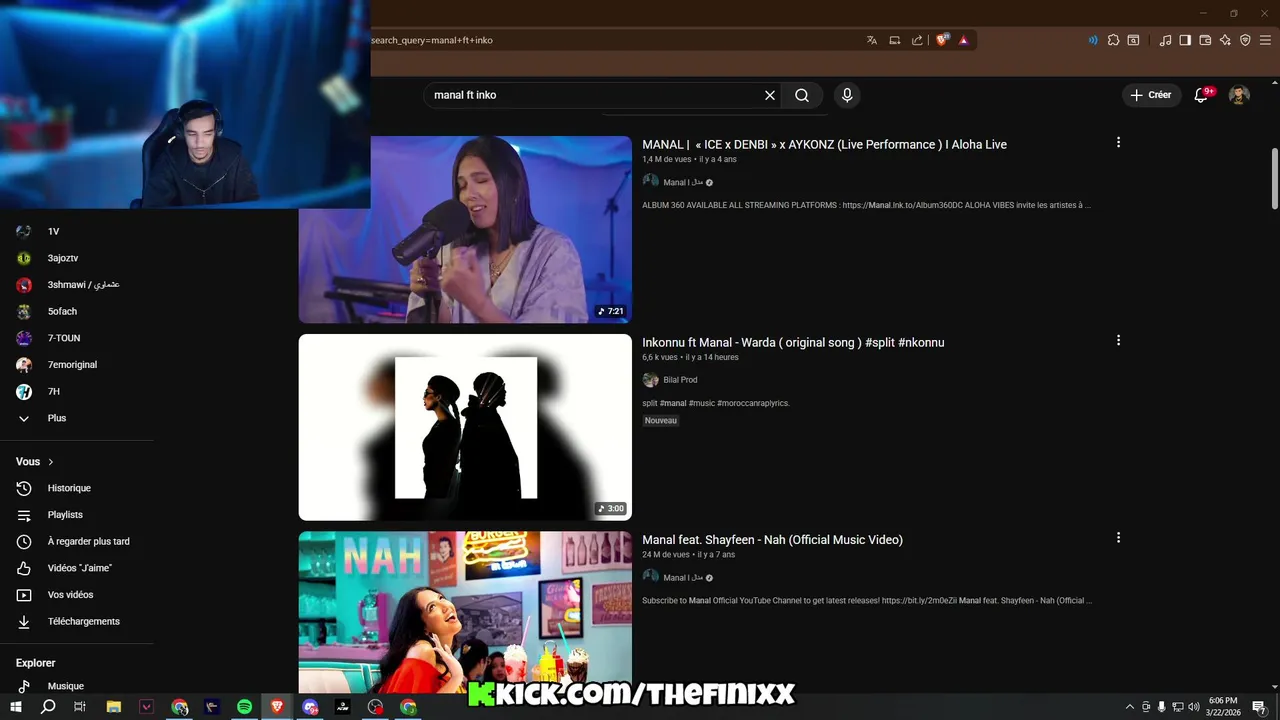Open the browser hamburger main menu
Image resolution: width=1280 pixels, height=720 pixels.
1265,40
